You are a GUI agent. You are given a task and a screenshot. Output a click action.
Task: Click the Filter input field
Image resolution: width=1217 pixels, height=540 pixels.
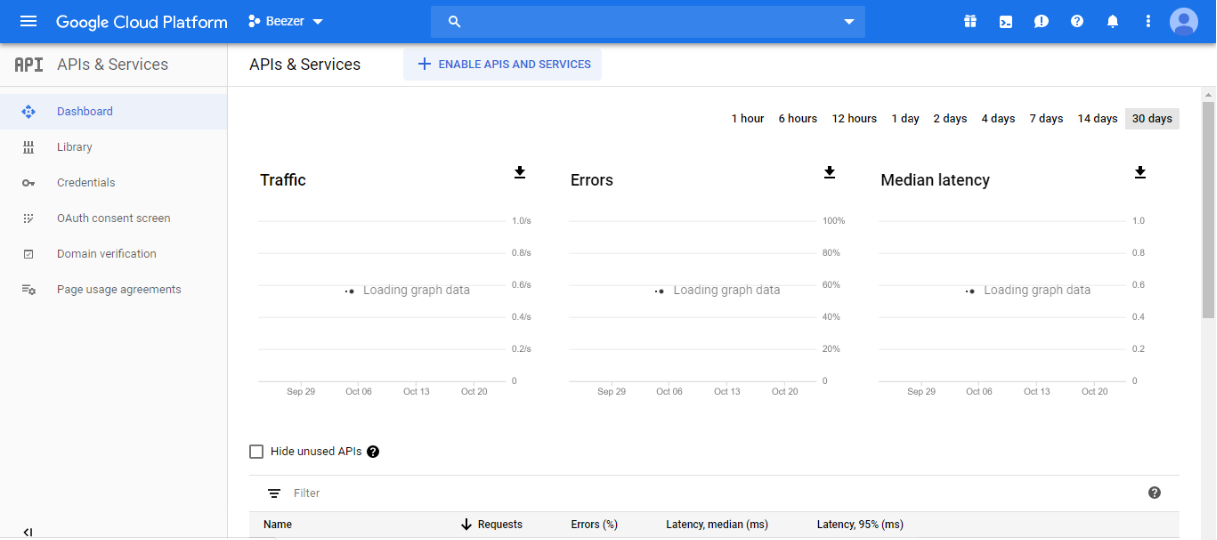(700, 493)
